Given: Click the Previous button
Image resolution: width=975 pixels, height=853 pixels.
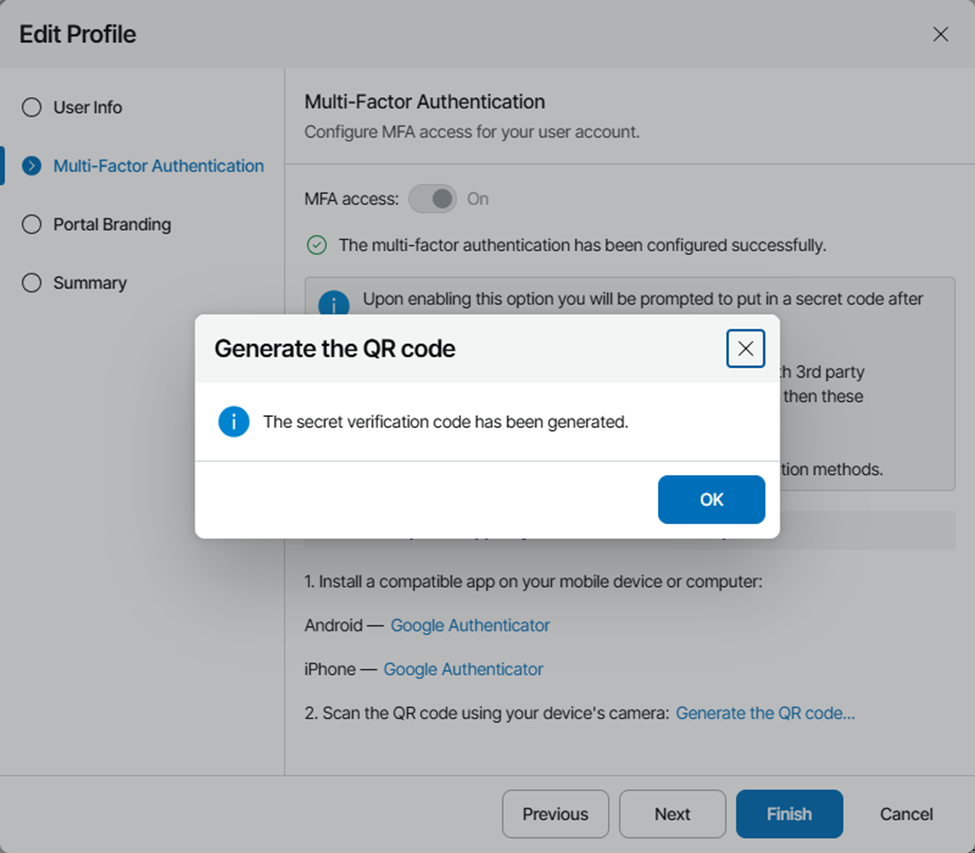Looking at the screenshot, I should tap(555, 814).
